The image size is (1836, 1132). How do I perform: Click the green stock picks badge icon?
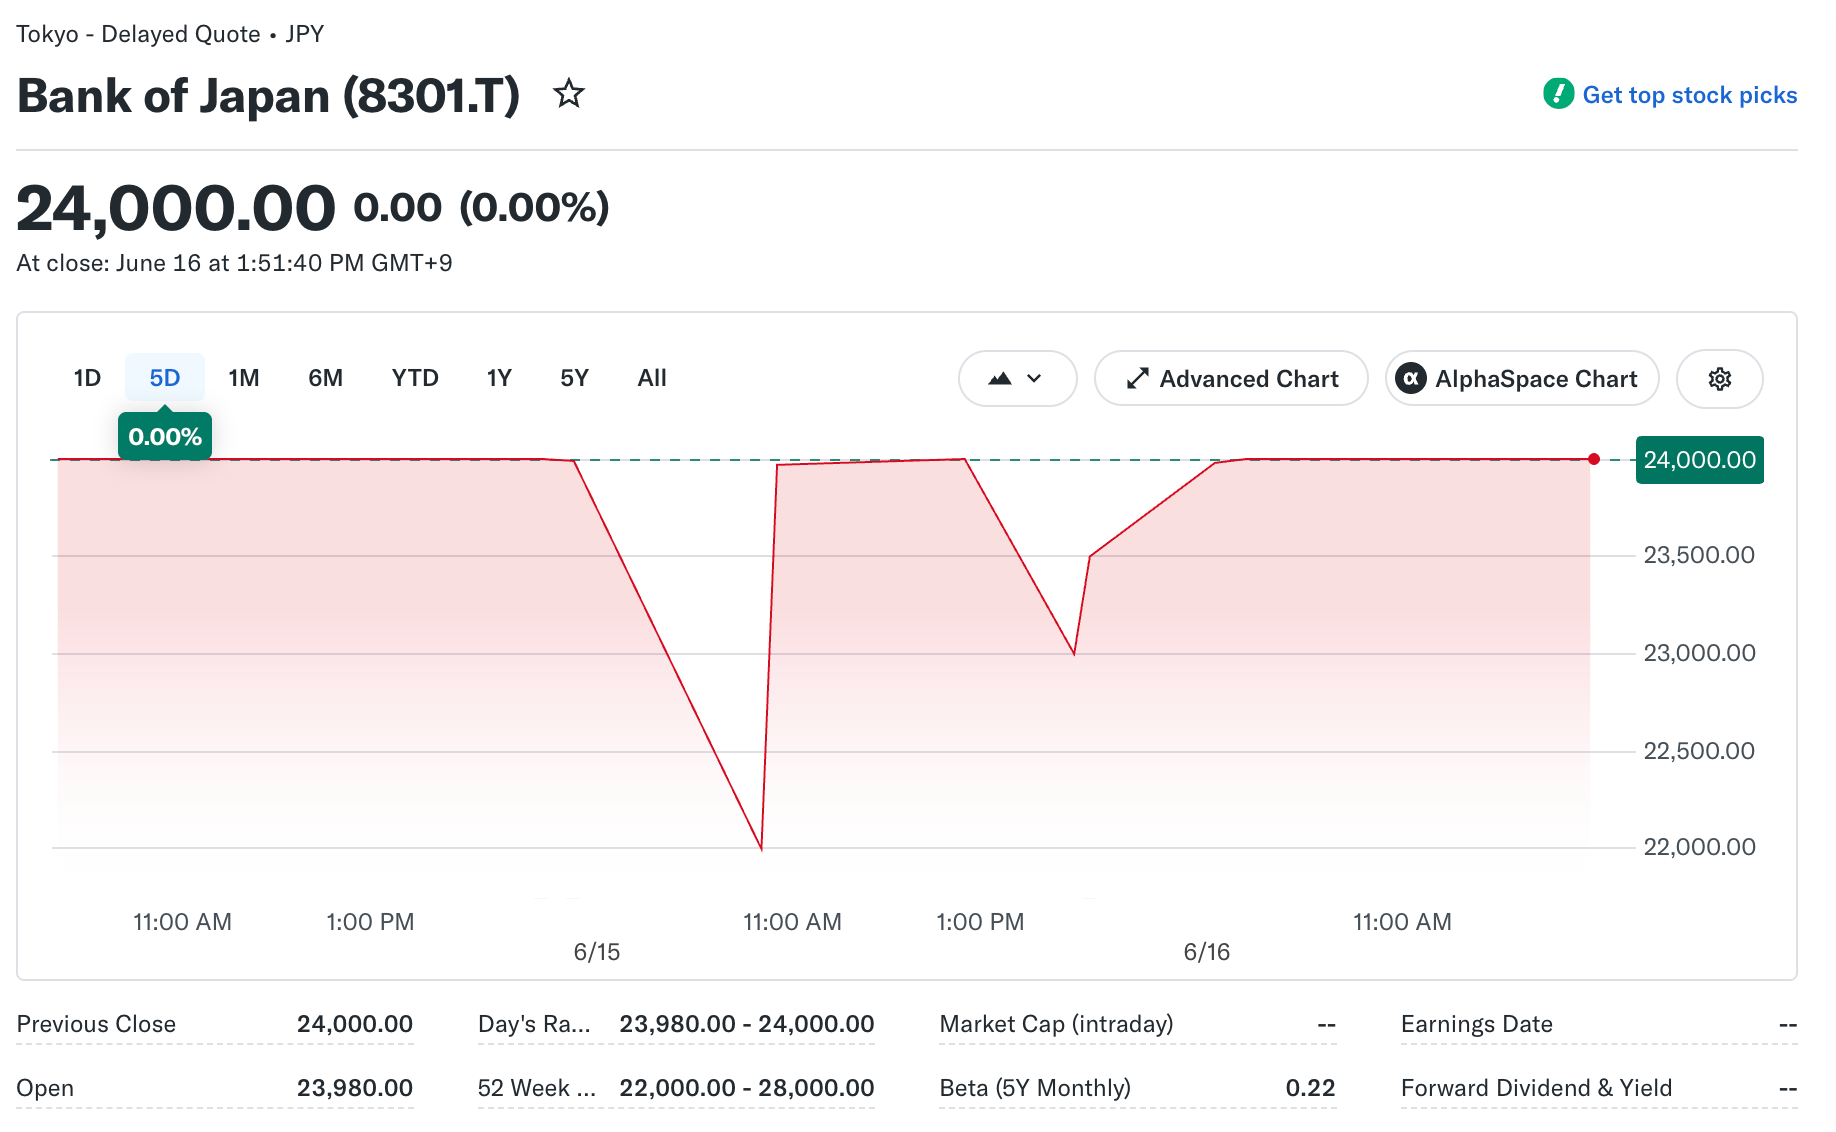pyautogui.click(x=1558, y=94)
